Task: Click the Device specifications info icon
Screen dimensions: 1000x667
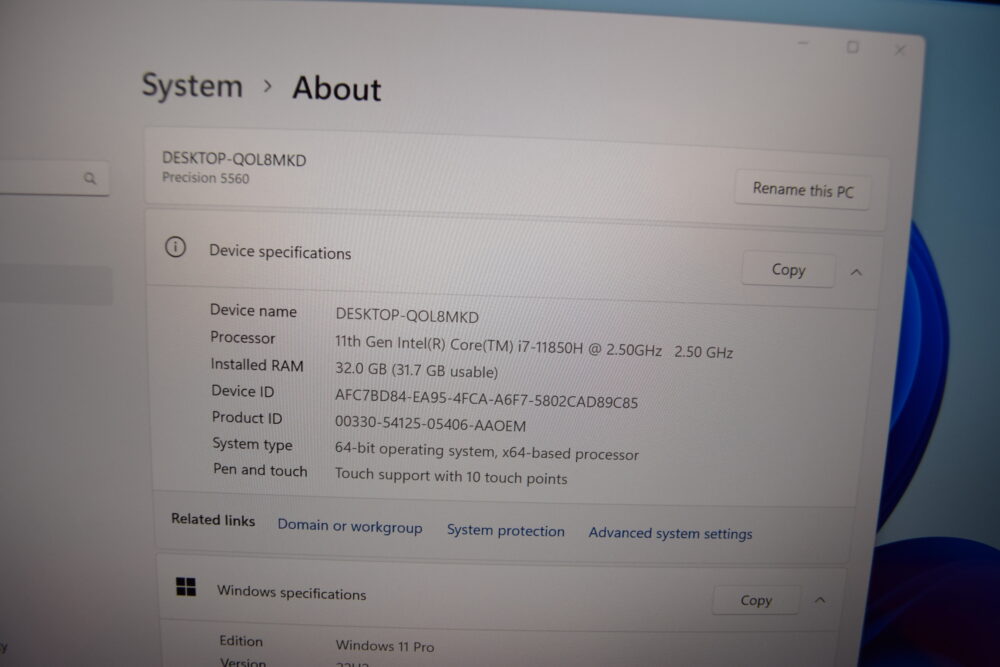Action: click(x=175, y=247)
